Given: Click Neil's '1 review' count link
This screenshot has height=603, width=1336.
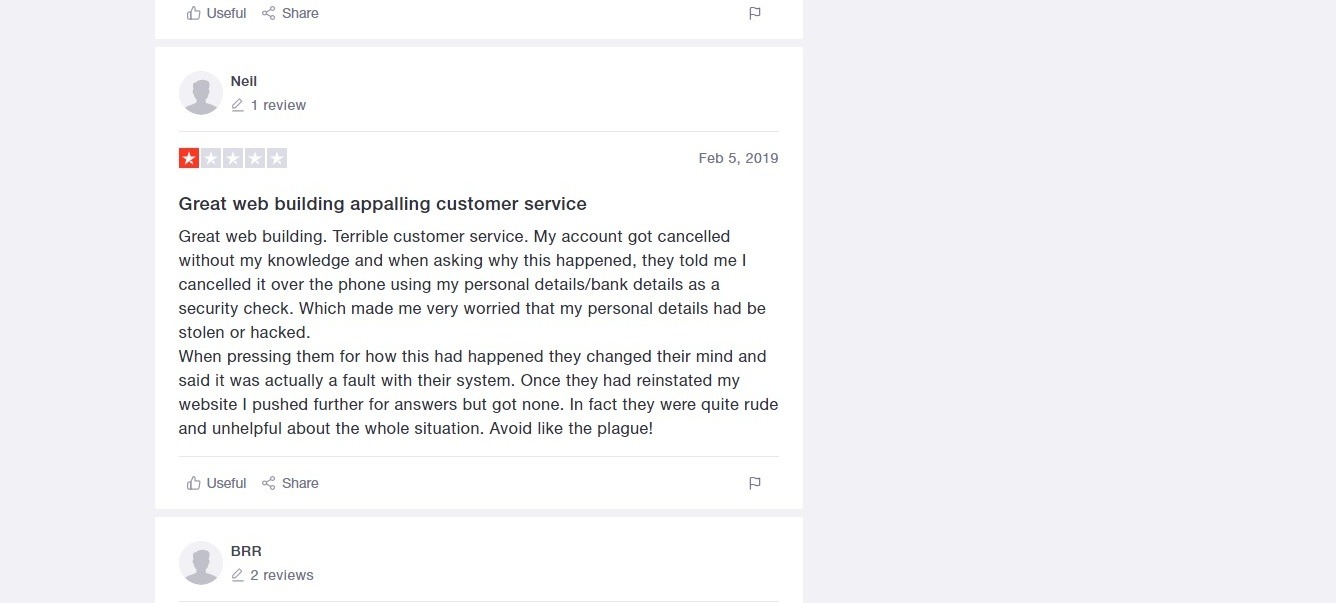Looking at the screenshot, I should pyautogui.click(x=278, y=105).
